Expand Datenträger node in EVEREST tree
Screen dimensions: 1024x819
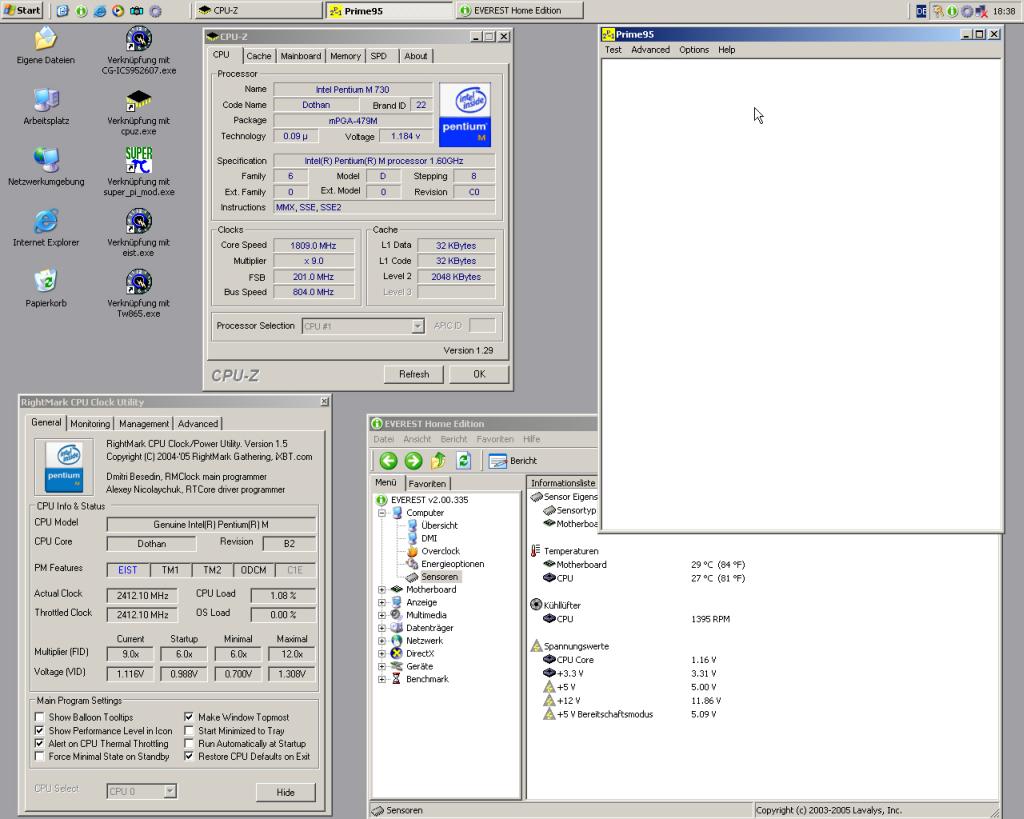click(x=382, y=628)
